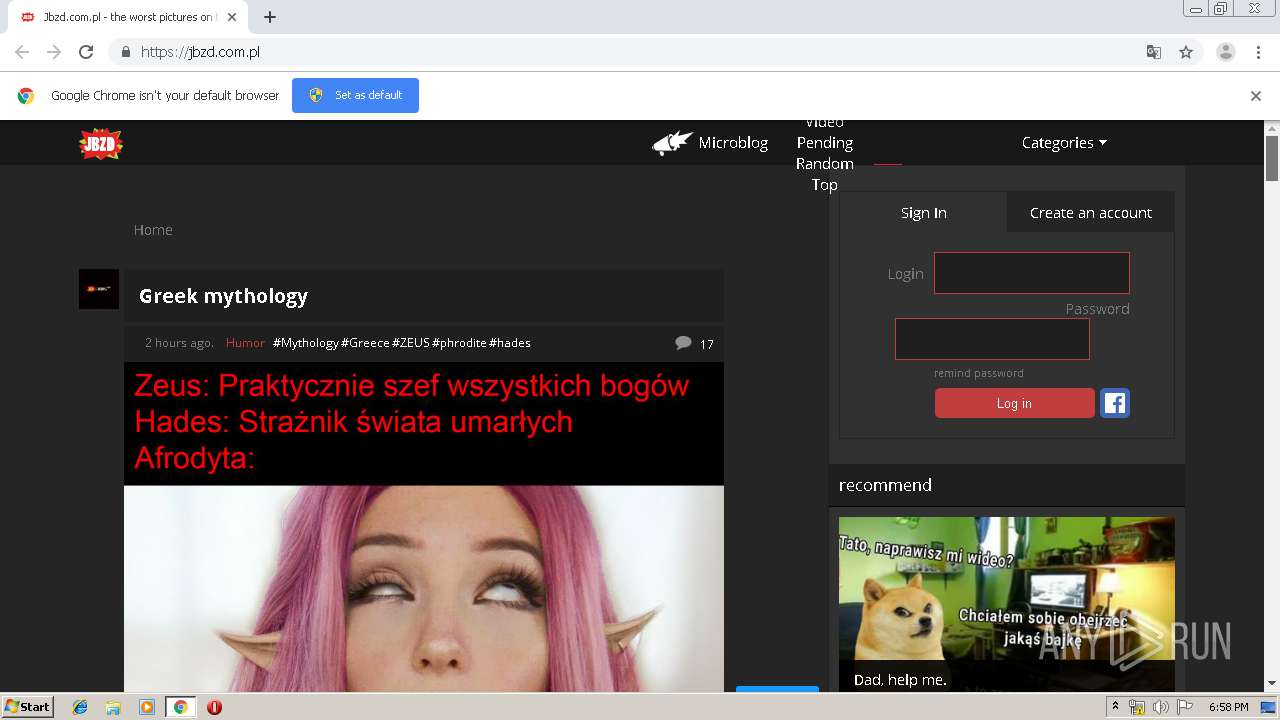Screen dimensions: 1280x720
Task: Click the scrollbar down arrow
Action: coord(1272,684)
